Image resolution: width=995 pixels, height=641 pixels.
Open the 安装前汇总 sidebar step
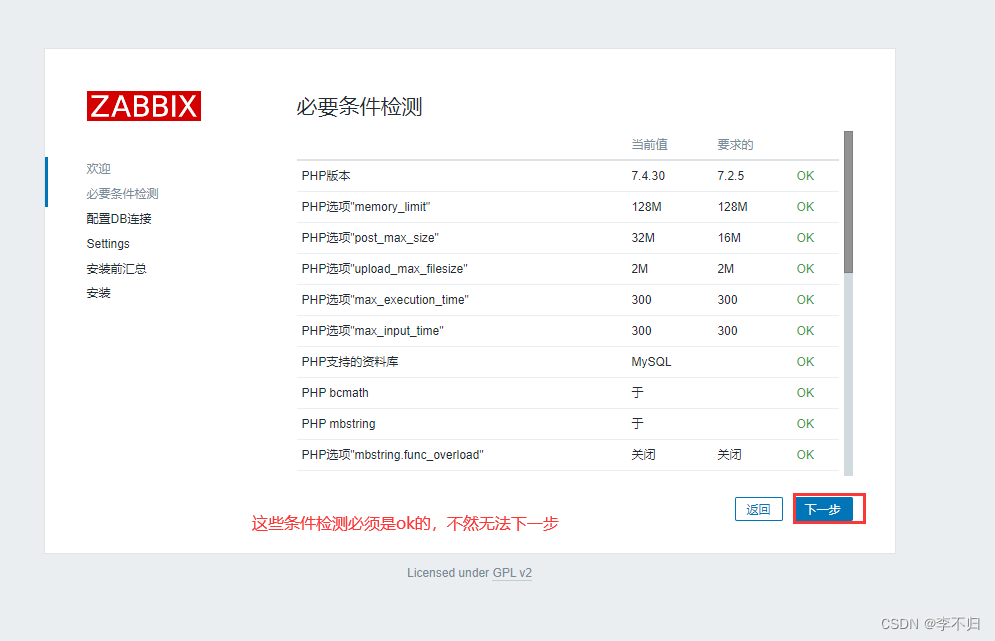pyautogui.click(x=116, y=268)
